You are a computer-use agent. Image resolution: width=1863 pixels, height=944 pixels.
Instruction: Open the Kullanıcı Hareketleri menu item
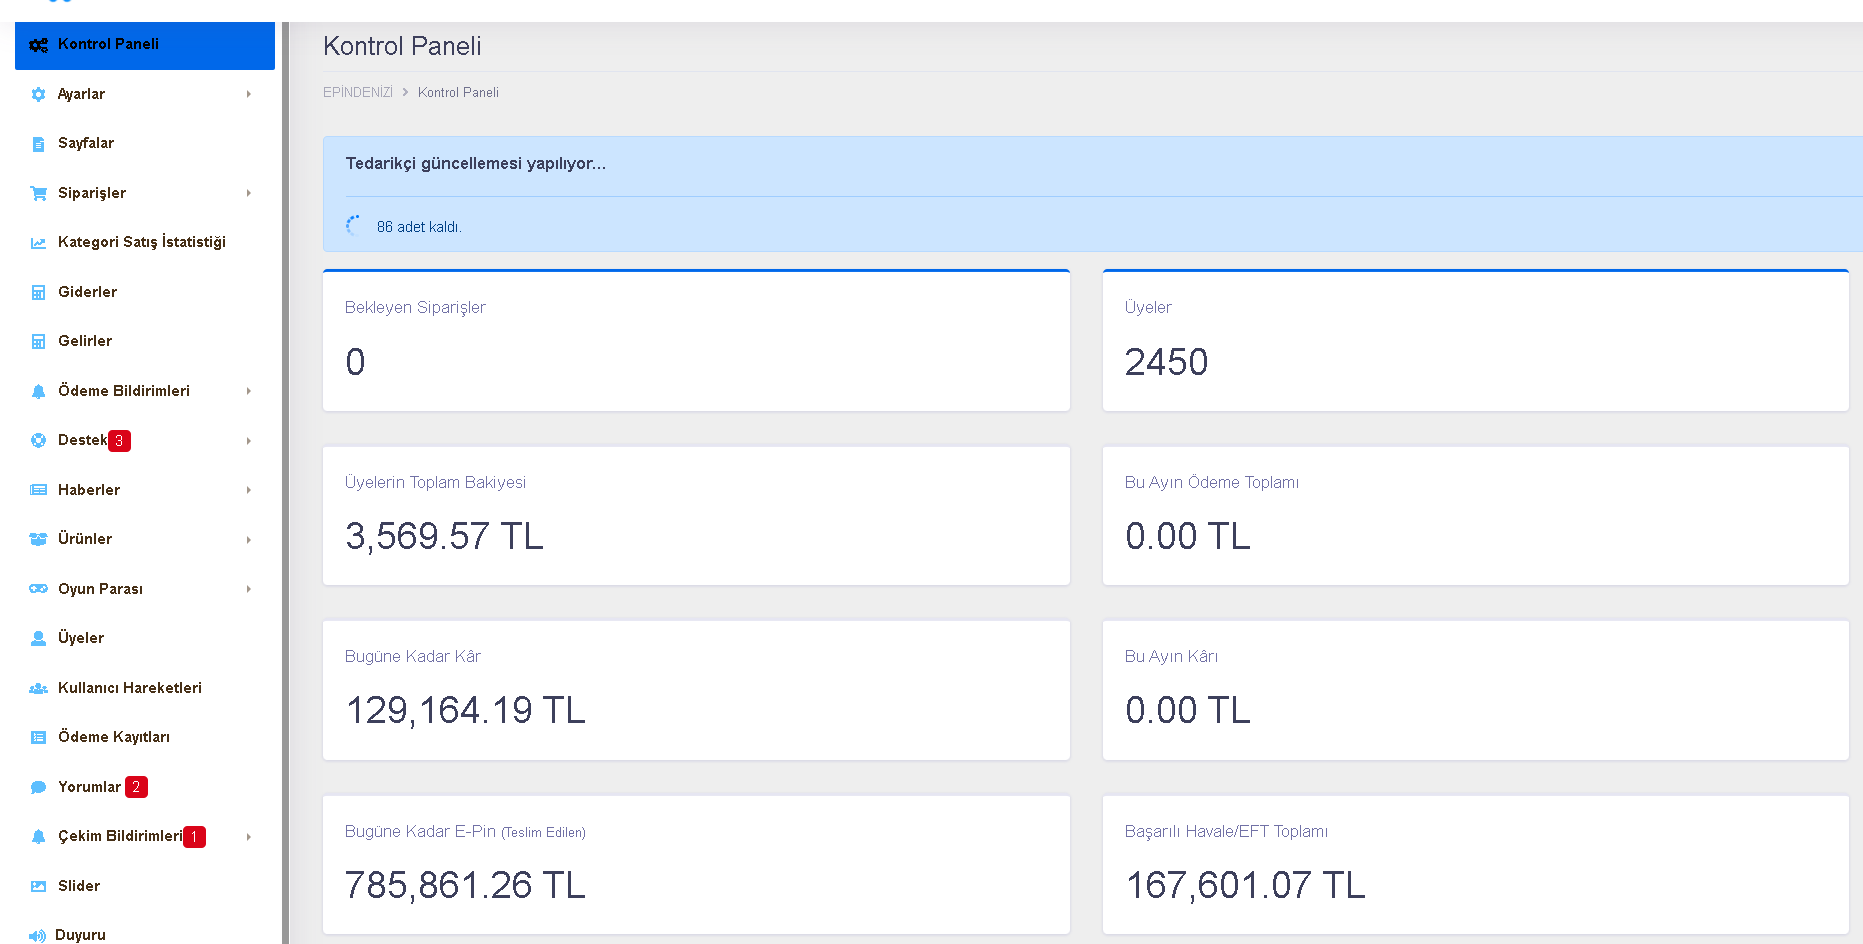pos(145,688)
